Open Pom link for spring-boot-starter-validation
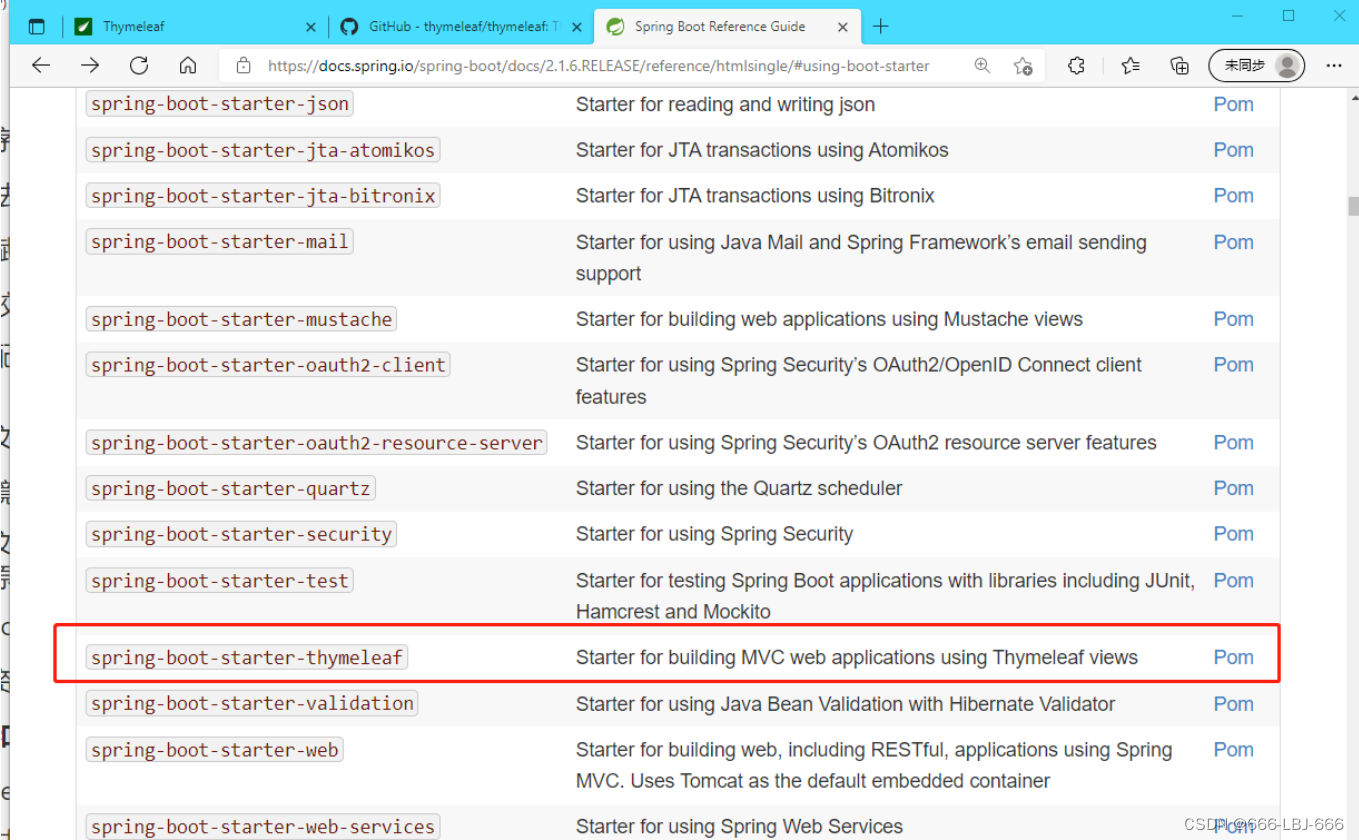Screen dimensions: 1359x840 coord(1233,704)
